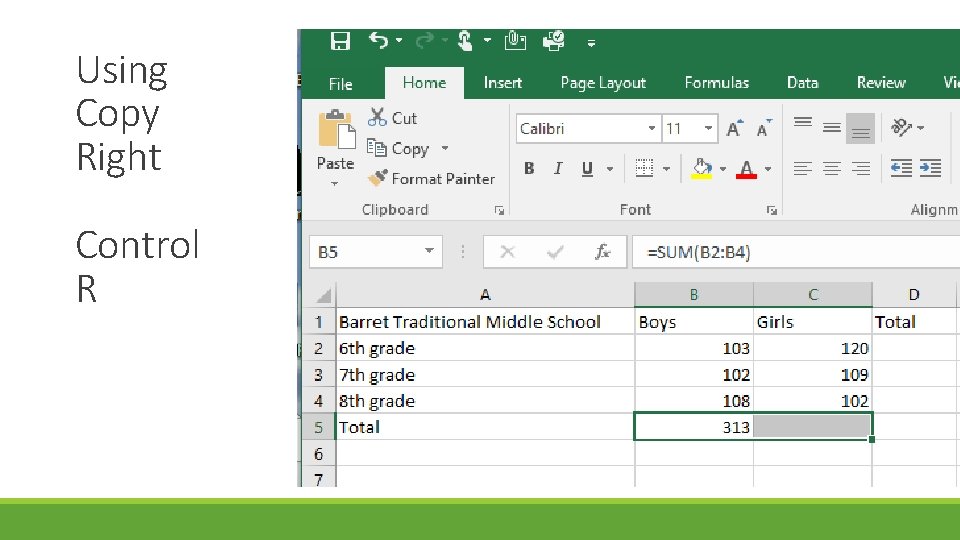Open the Fill Color dropdown arrow
Image resolution: width=960 pixels, height=540 pixels.
coord(722,168)
